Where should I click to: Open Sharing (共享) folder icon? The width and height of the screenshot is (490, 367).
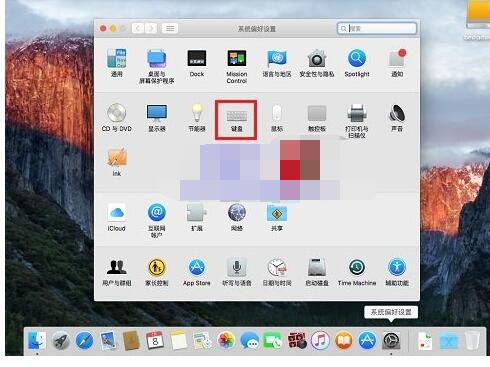tap(277, 212)
